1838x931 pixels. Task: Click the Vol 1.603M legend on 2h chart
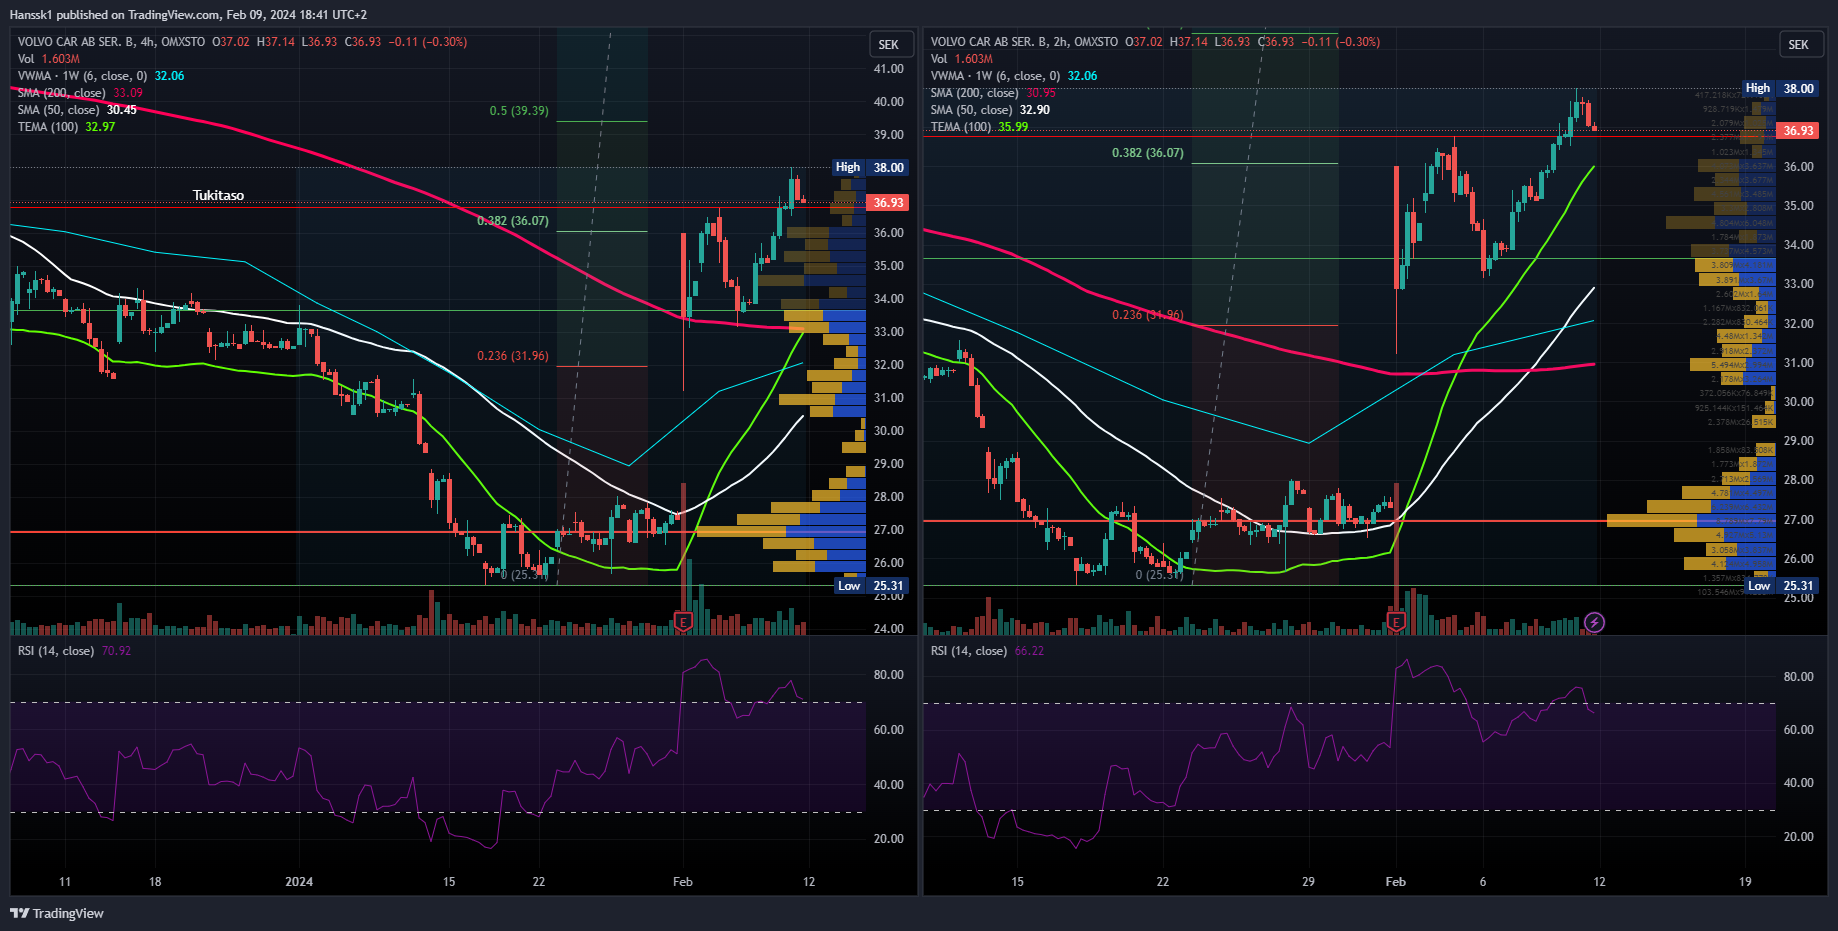(x=961, y=59)
